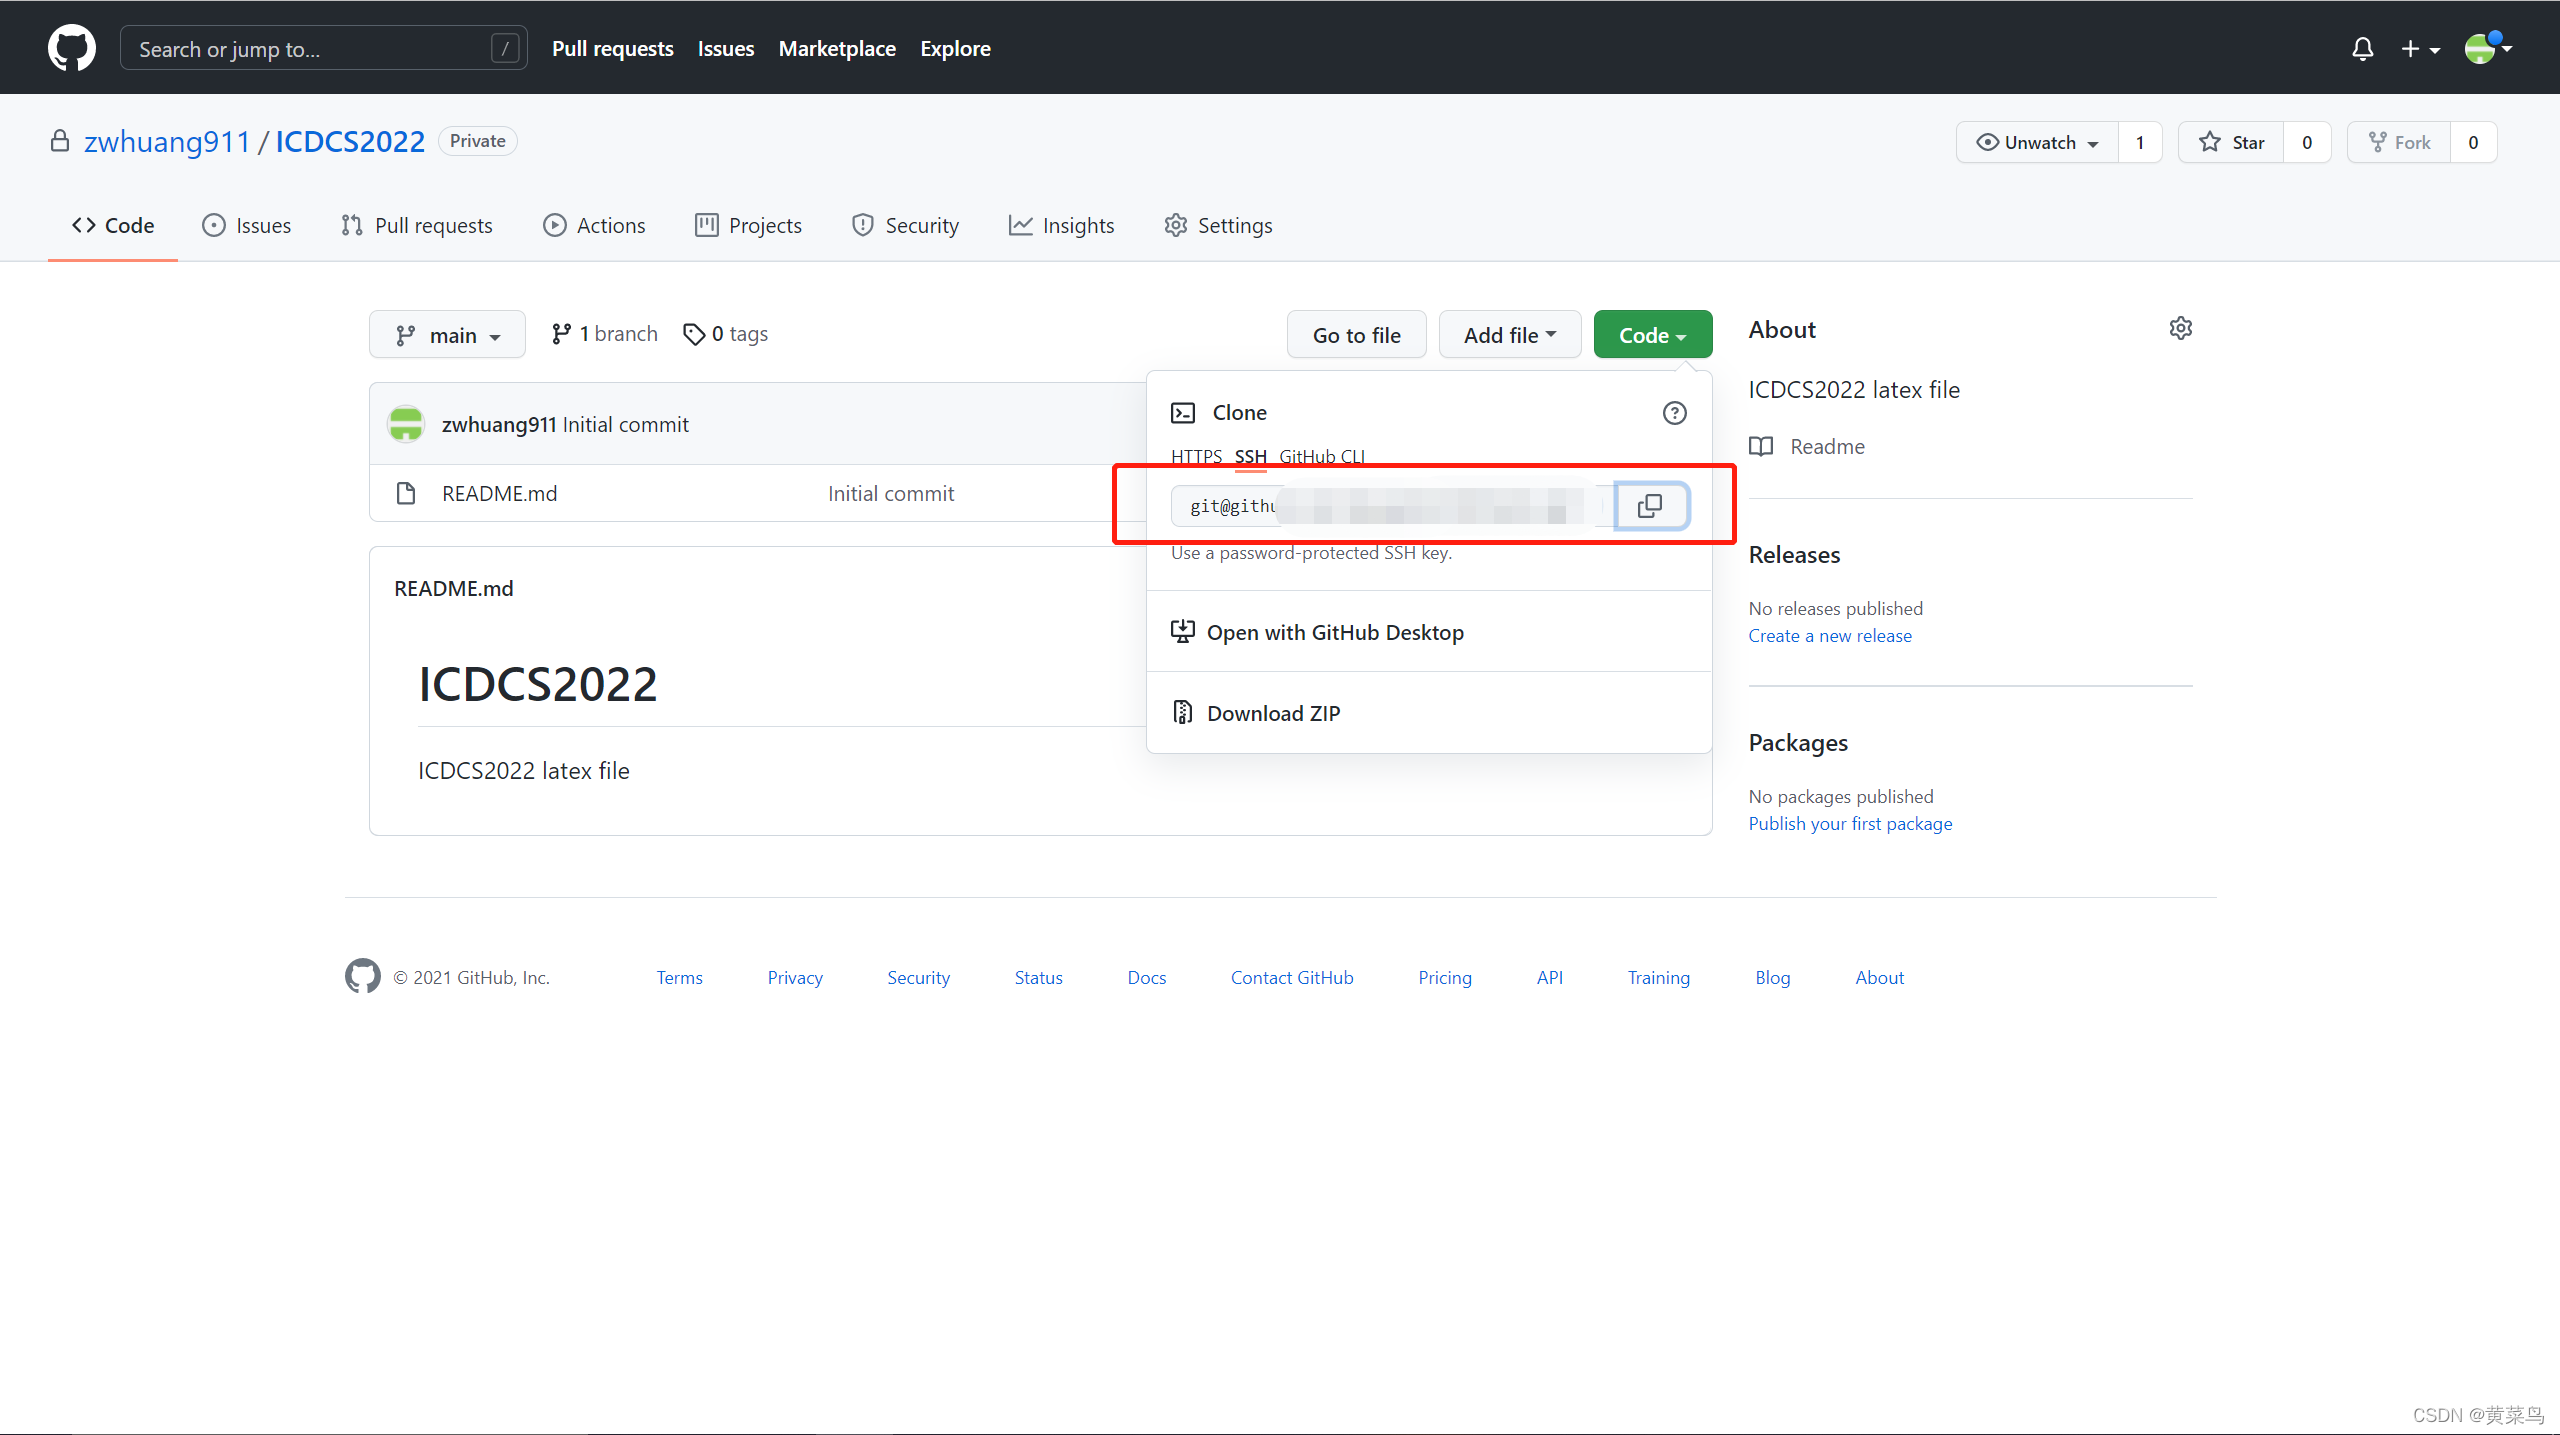Switch to the repository Issues tab

(246, 225)
